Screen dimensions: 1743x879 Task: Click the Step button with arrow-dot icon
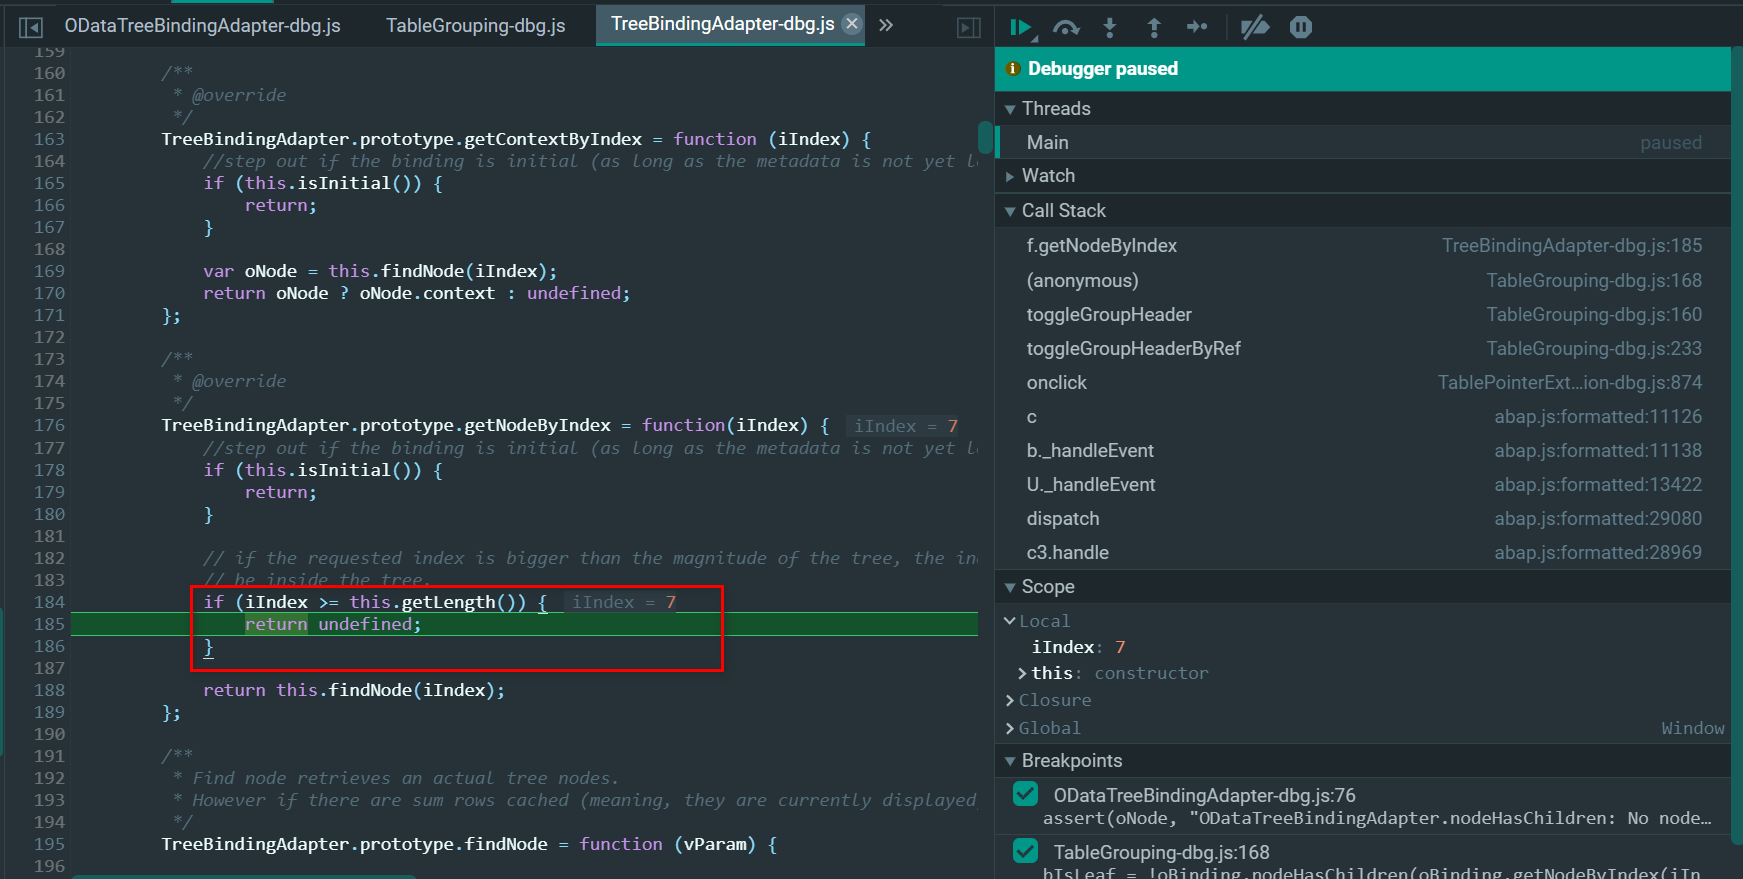[x=1197, y=28]
